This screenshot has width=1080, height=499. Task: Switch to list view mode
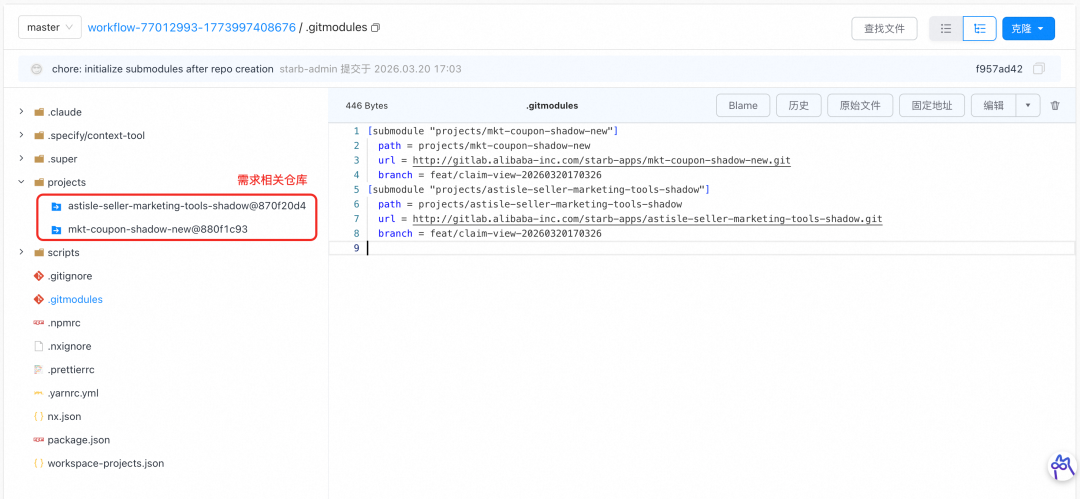coord(945,29)
